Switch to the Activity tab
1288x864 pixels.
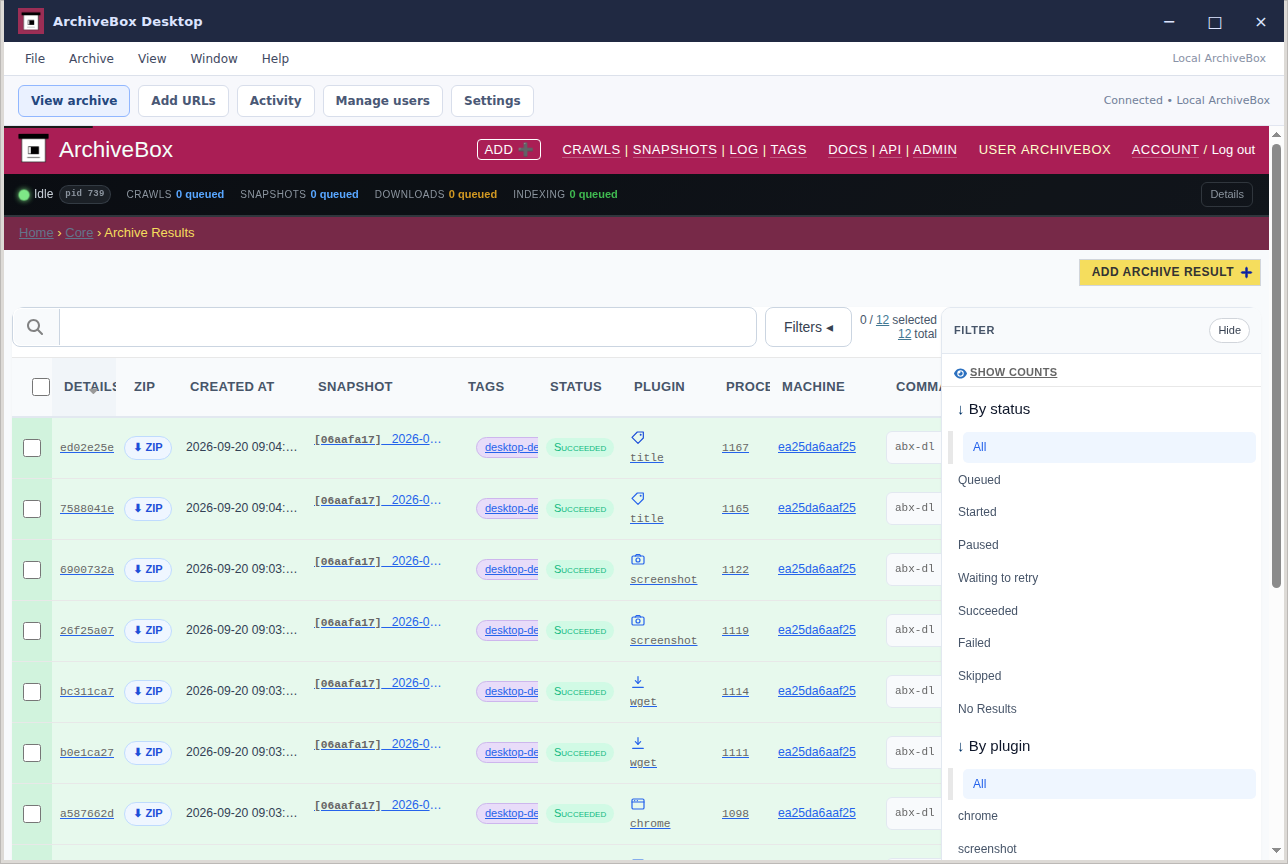[x=275, y=101]
